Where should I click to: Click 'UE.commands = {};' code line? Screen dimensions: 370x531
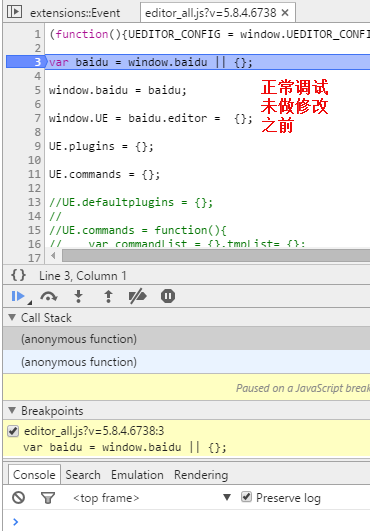104,174
